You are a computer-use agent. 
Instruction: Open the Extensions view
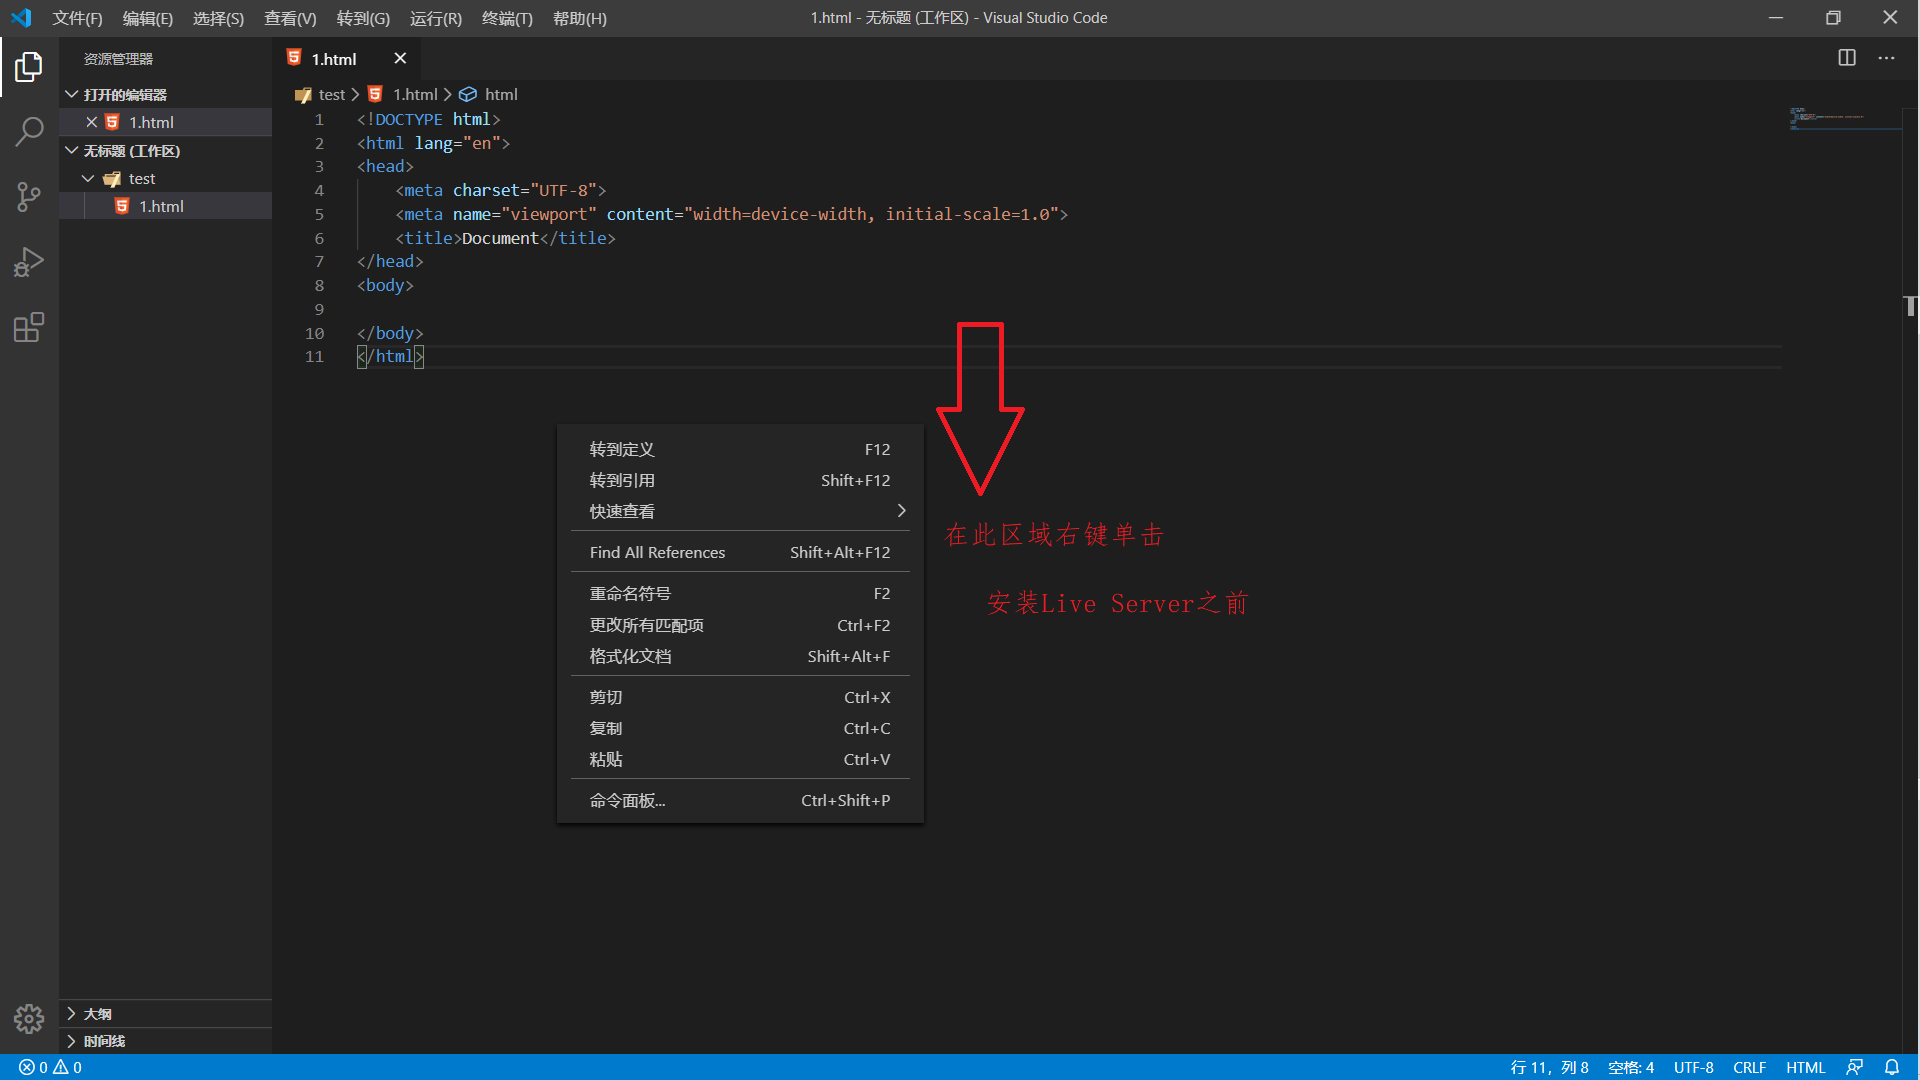click(29, 327)
